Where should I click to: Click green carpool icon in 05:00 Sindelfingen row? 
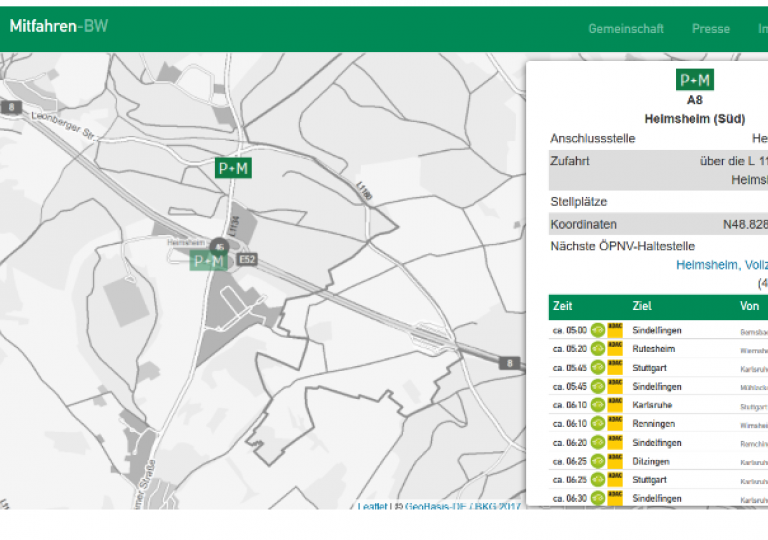click(597, 330)
